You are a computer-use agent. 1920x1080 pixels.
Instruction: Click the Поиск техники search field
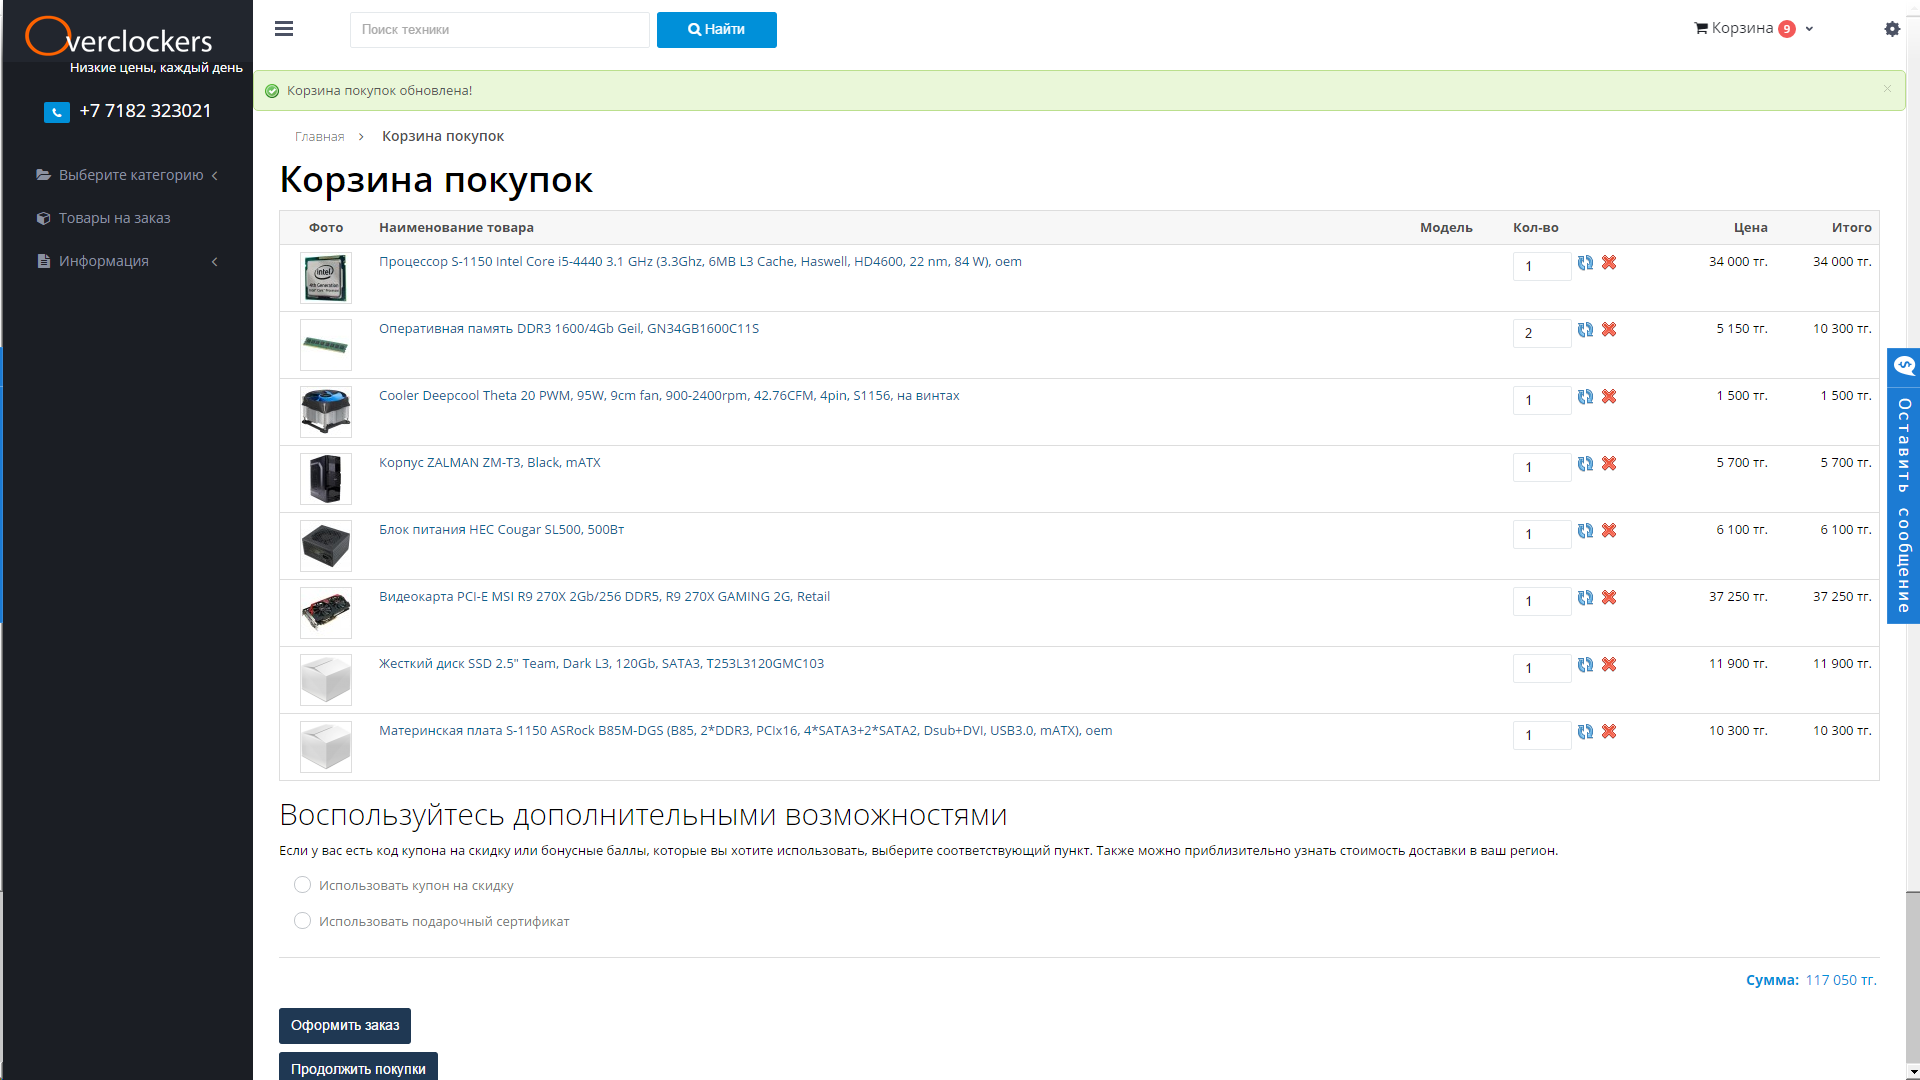coord(499,30)
